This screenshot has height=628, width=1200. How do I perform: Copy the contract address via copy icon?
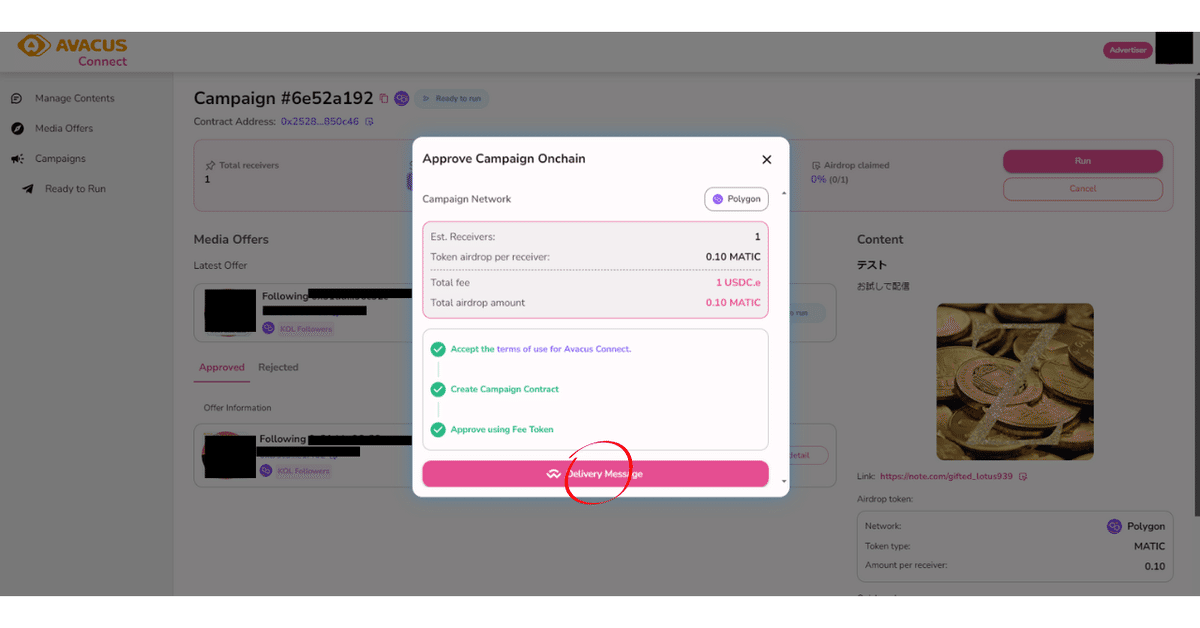tap(369, 122)
